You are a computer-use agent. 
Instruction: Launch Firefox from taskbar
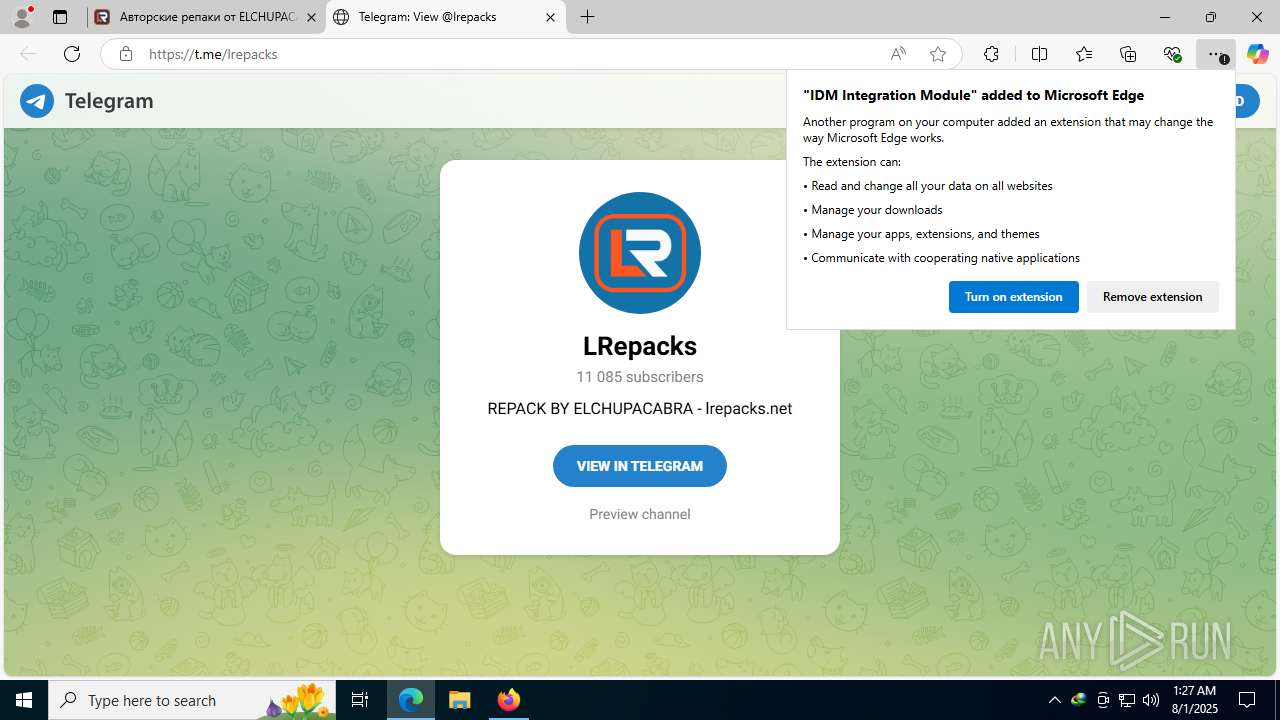(508, 700)
